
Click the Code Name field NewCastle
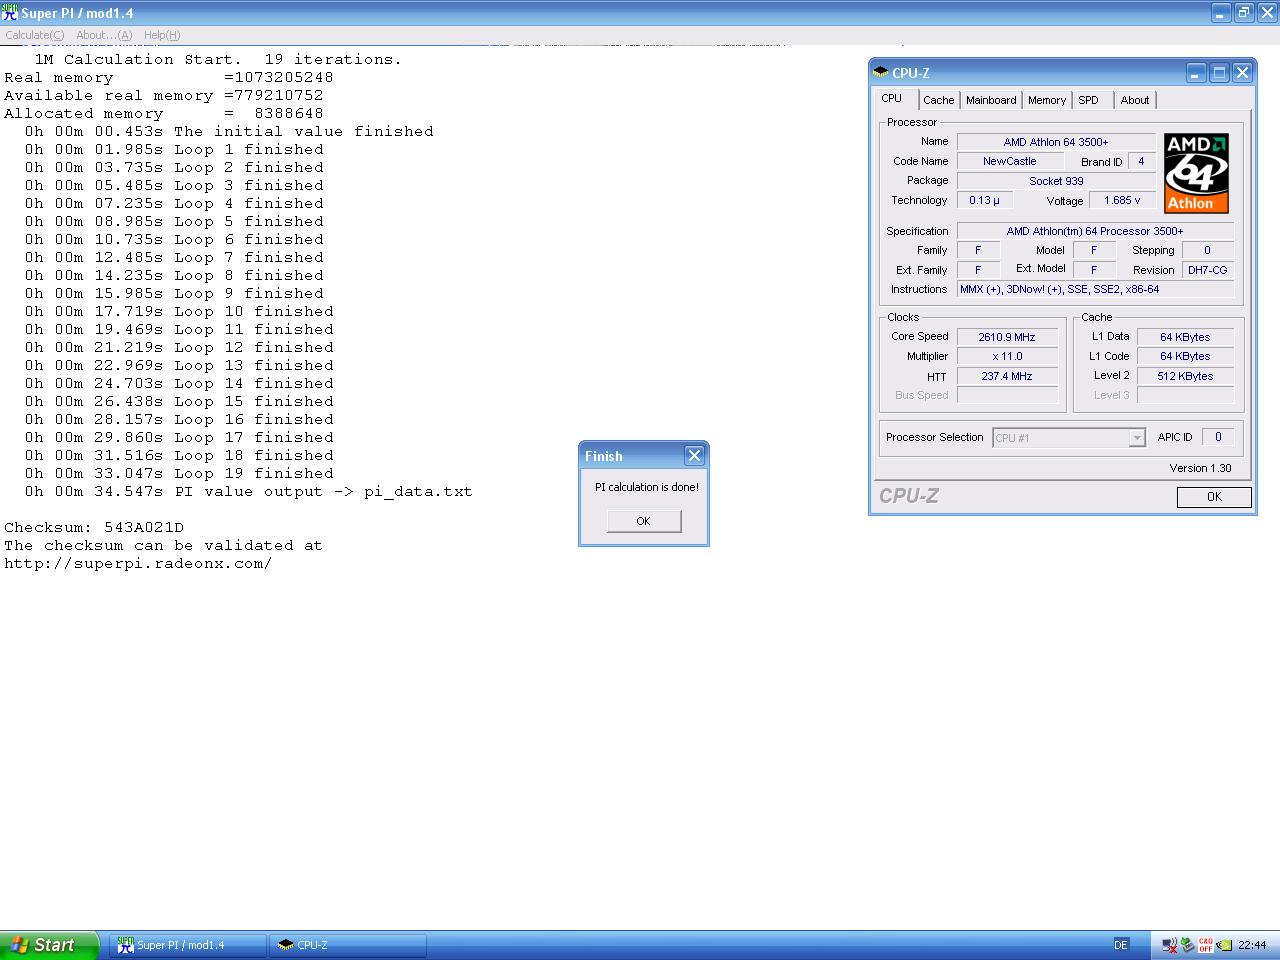[1009, 161]
